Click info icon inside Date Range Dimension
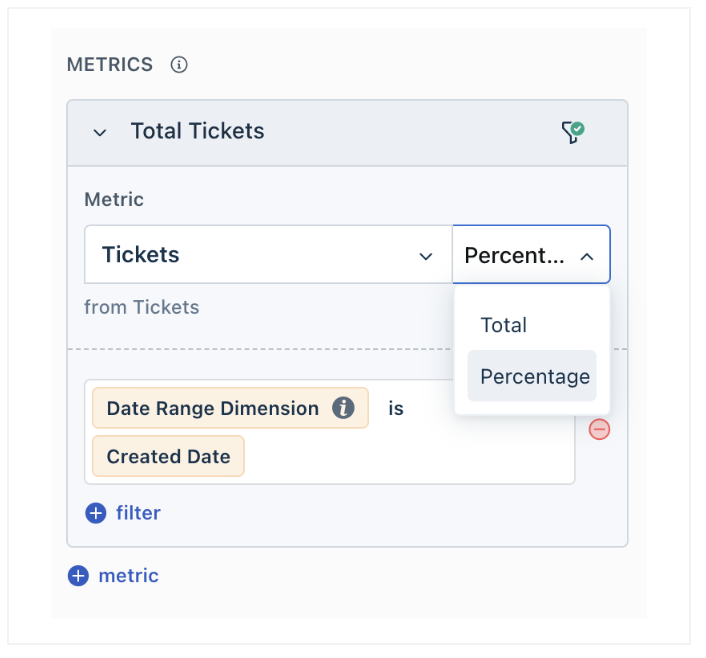Viewport: 706px width, 658px height. [x=343, y=408]
